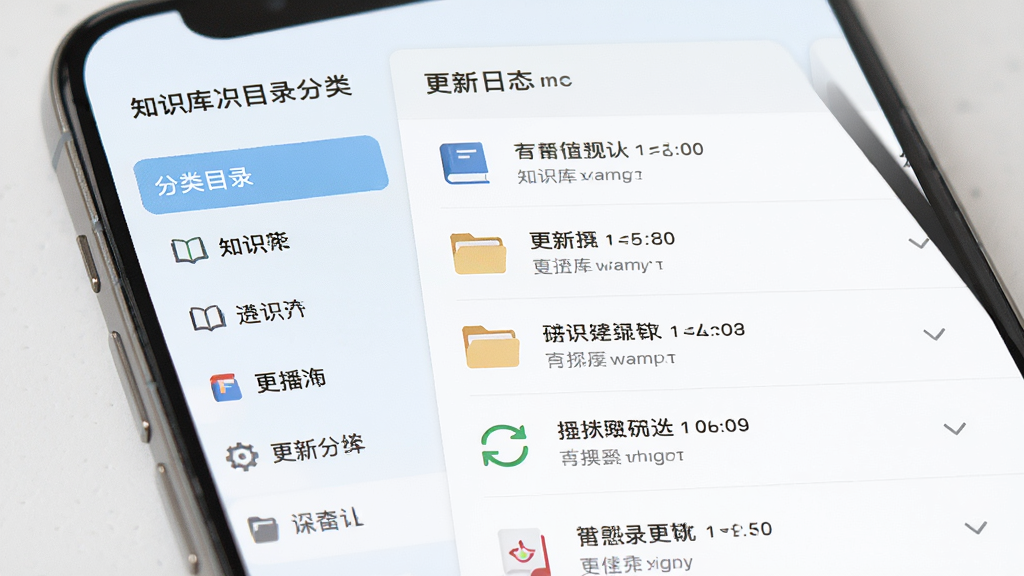The width and height of the screenshot is (1024, 576).
Task: Select the red and blue book's sidebar label
Action: pyautogui.click(x=290, y=380)
